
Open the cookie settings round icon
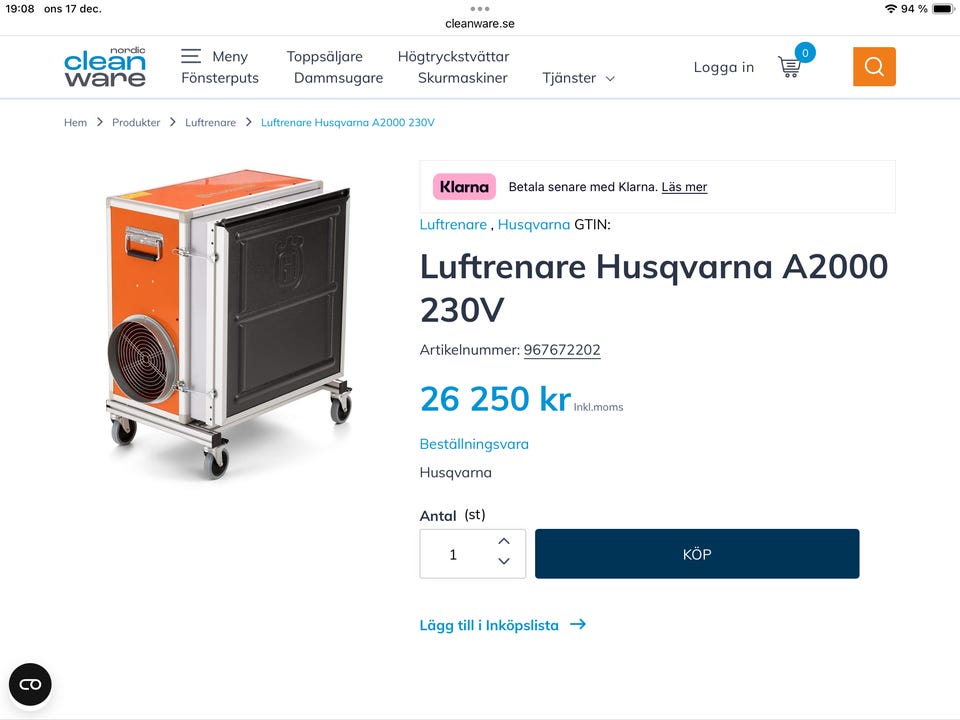[x=30, y=684]
